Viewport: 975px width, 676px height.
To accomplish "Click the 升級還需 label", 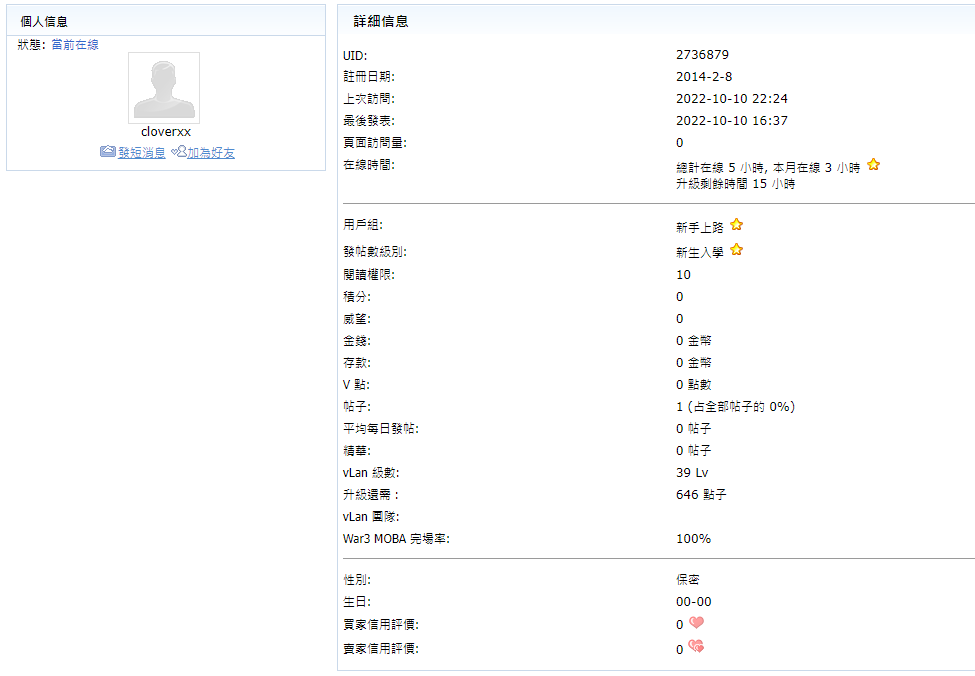I will click(371, 495).
